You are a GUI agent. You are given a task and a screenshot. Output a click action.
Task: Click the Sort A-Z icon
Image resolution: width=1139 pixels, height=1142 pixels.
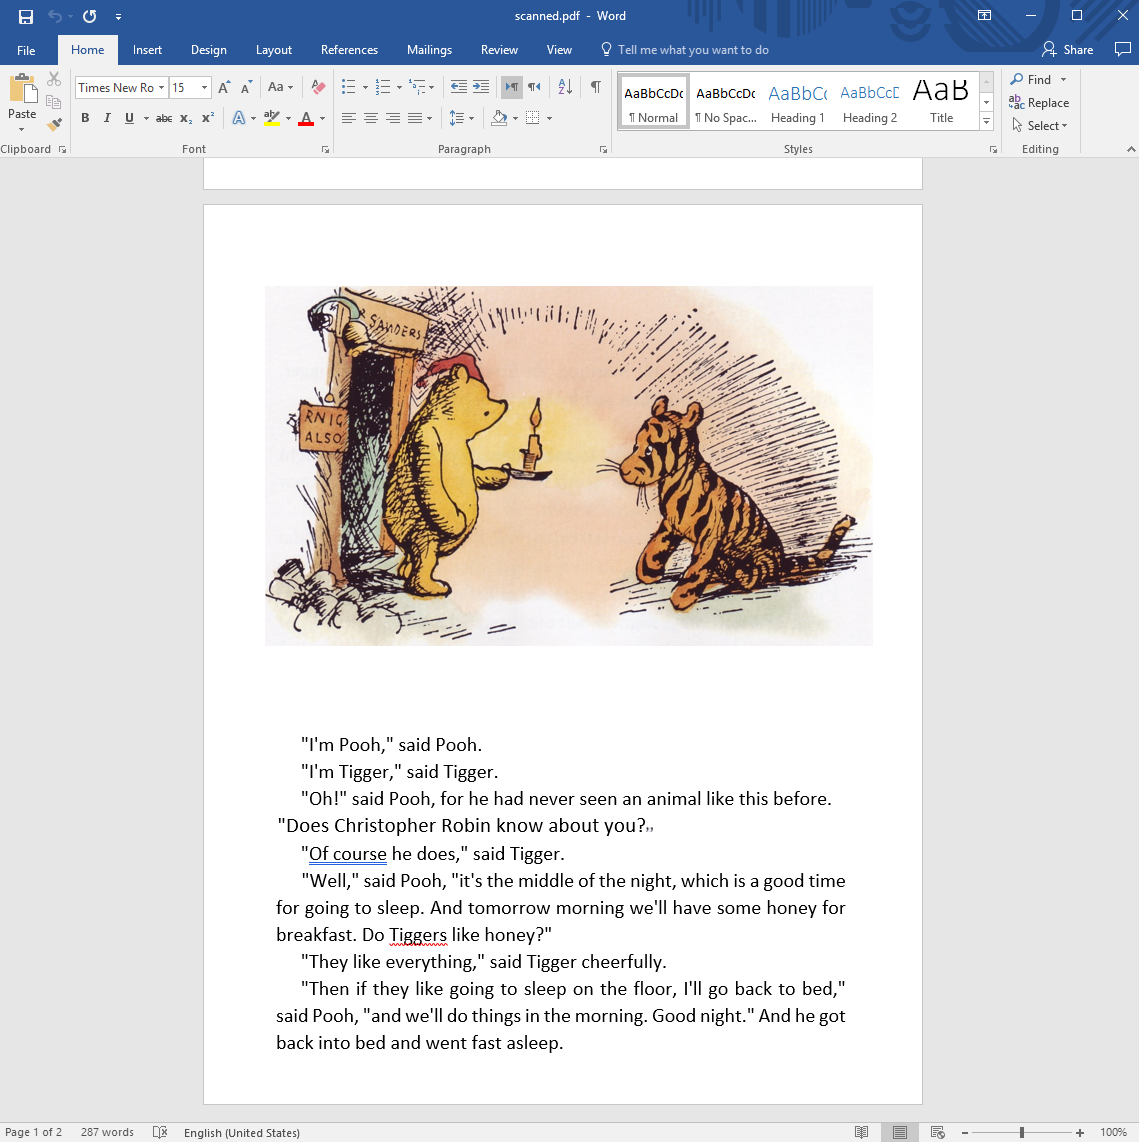[565, 87]
